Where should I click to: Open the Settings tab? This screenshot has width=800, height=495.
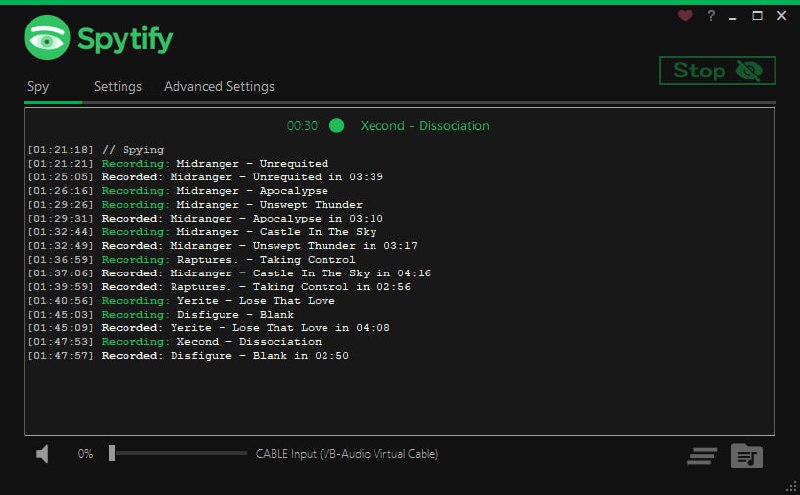(x=118, y=87)
